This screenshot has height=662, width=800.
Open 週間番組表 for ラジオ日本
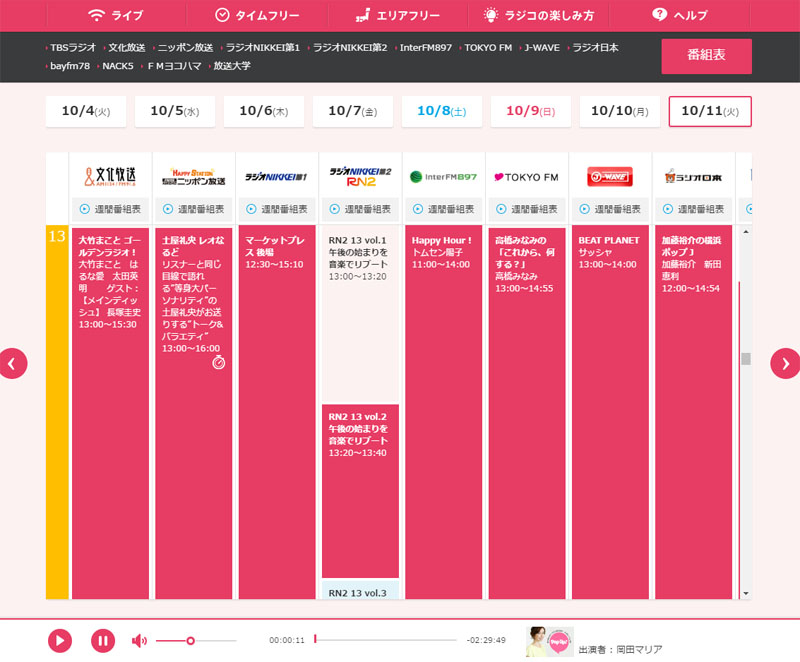point(693,209)
